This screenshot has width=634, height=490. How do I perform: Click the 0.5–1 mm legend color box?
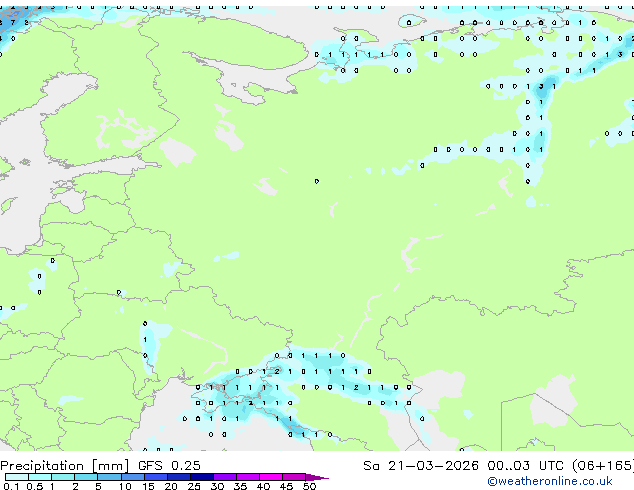tap(40, 477)
